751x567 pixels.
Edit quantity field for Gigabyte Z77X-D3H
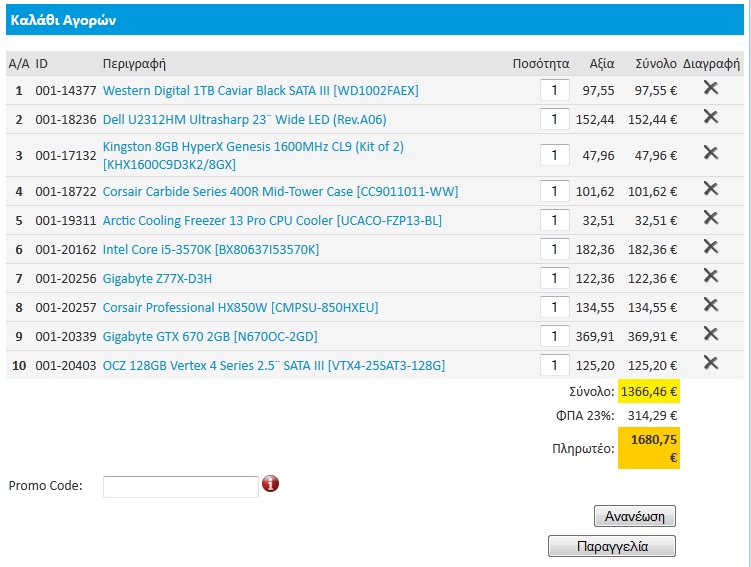pyautogui.click(x=555, y=278)
